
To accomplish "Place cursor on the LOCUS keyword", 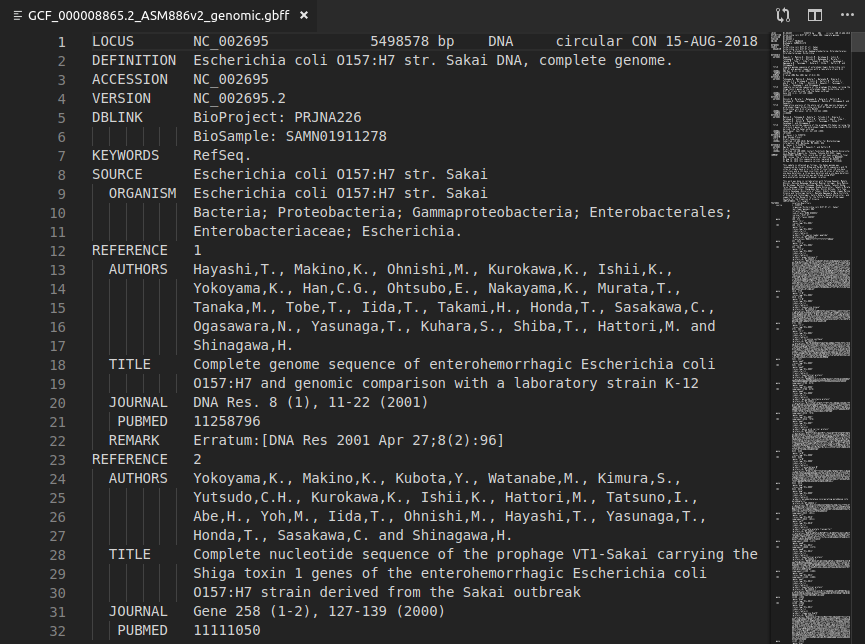I will (x=113, y=42).
